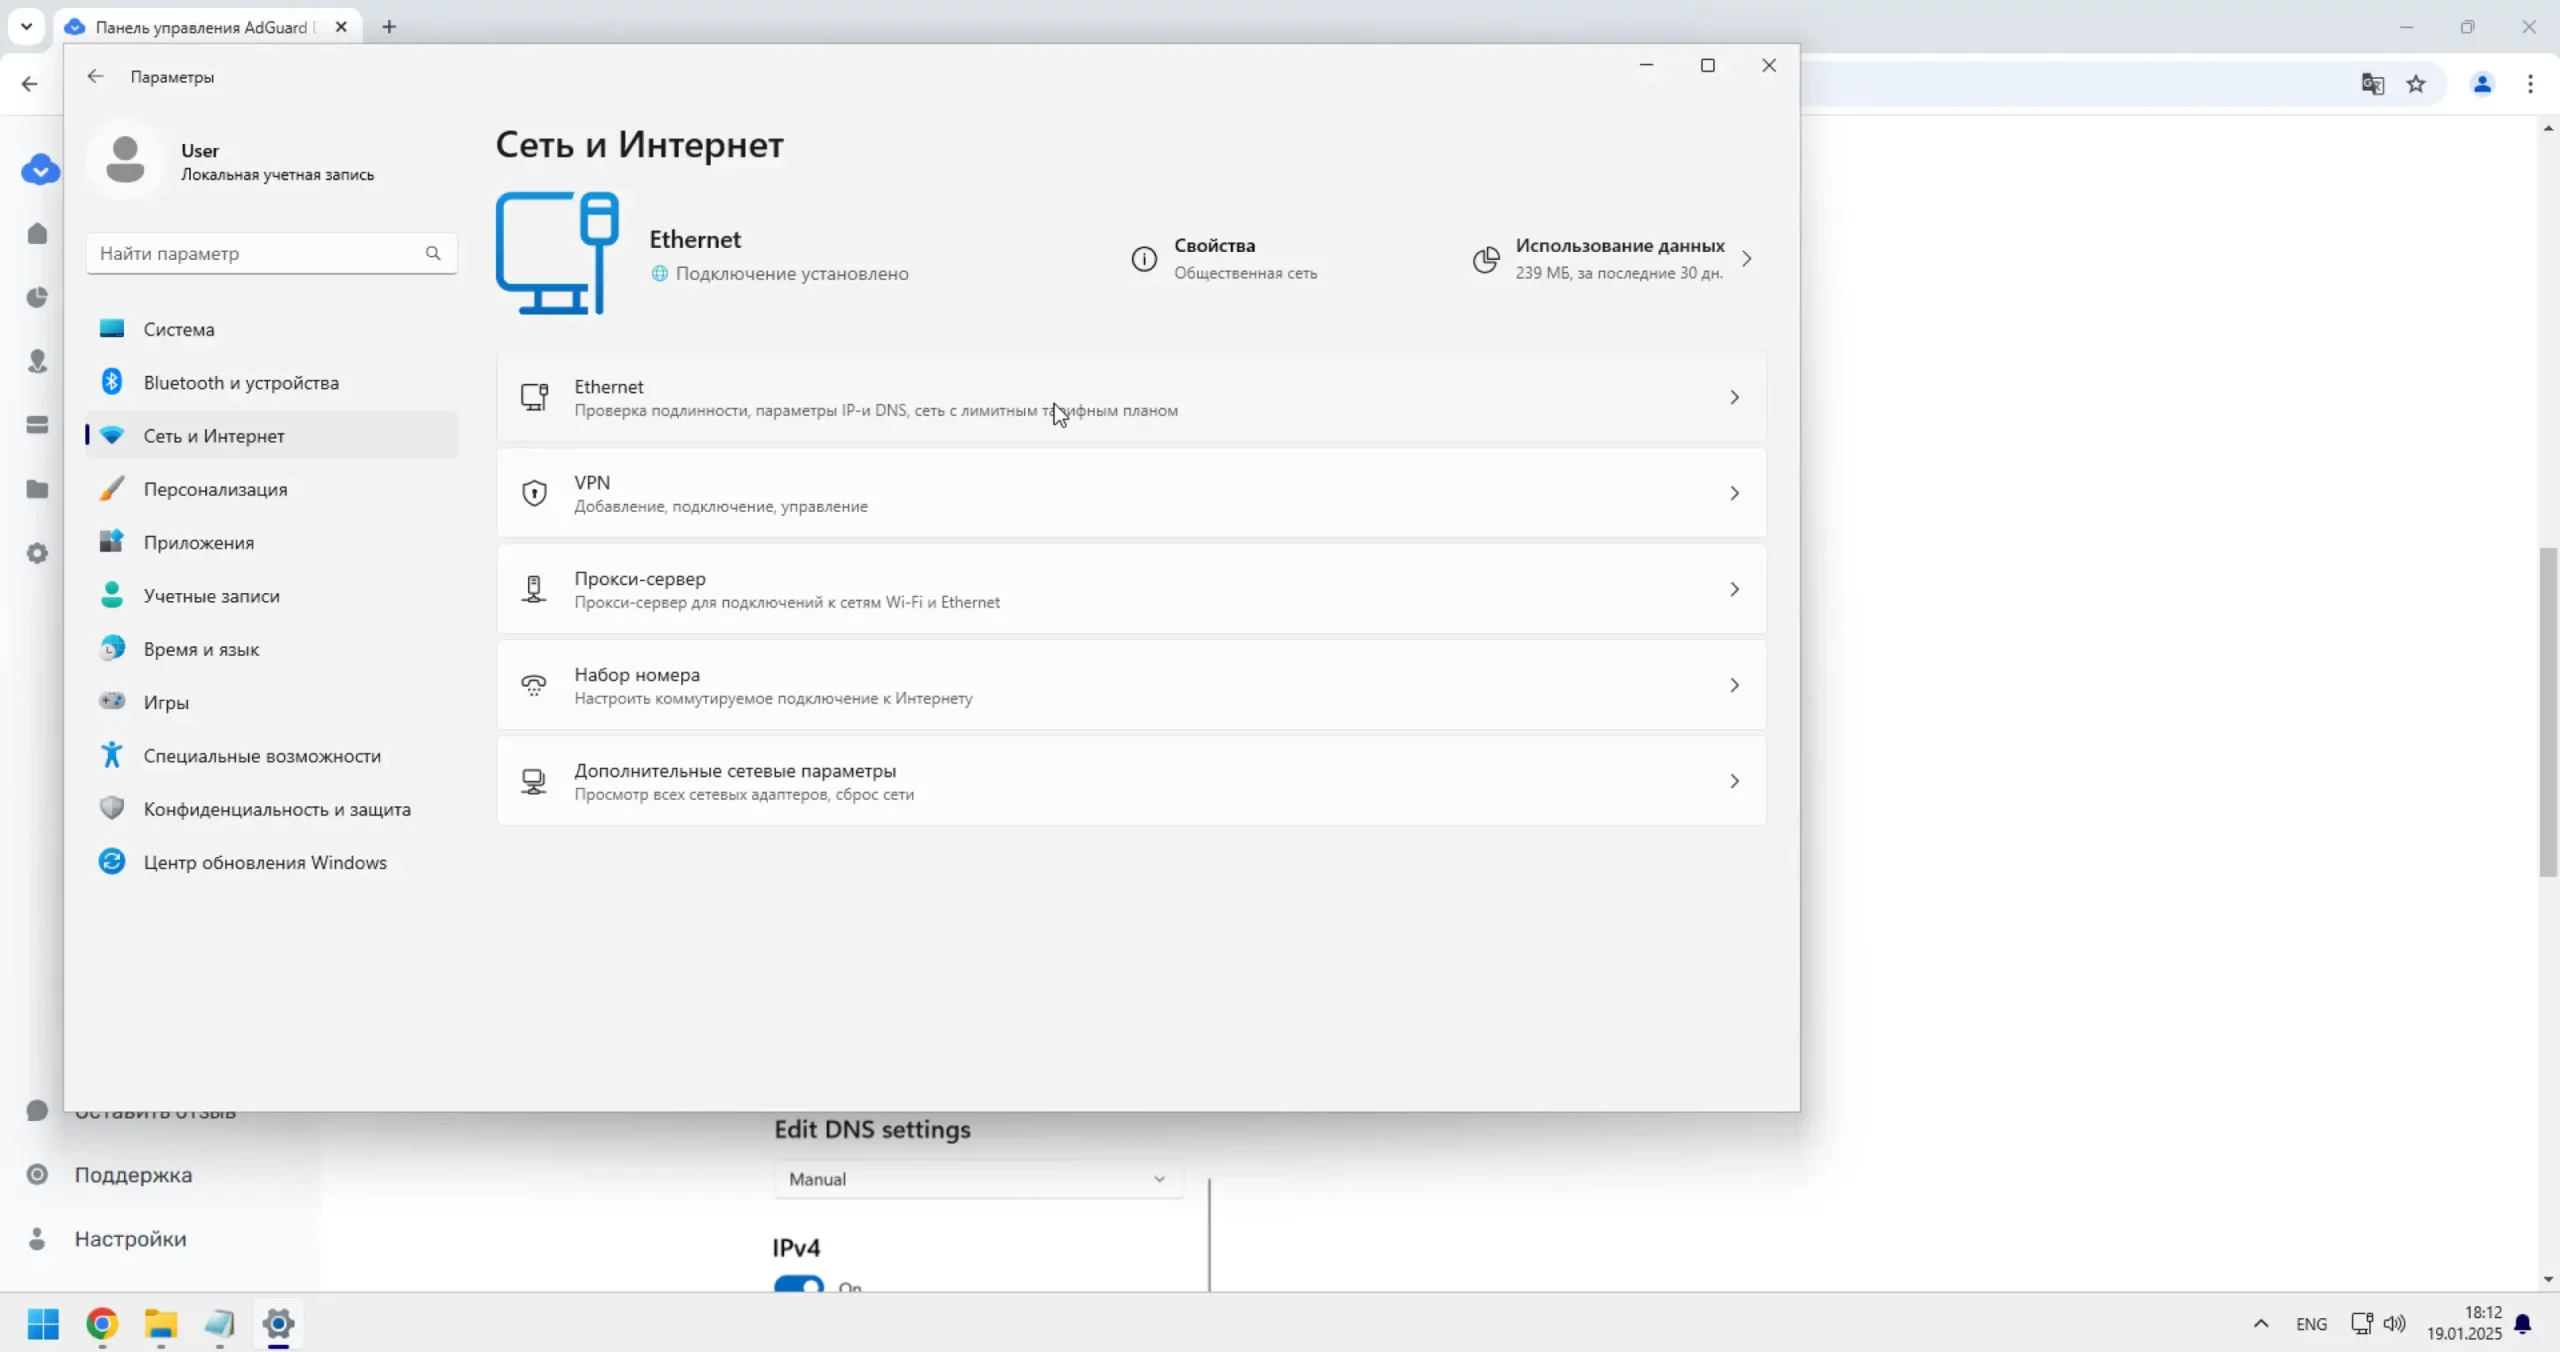
Task: Expand the Ethernet settings row chevron
Action: click(x=1734, y=397)
